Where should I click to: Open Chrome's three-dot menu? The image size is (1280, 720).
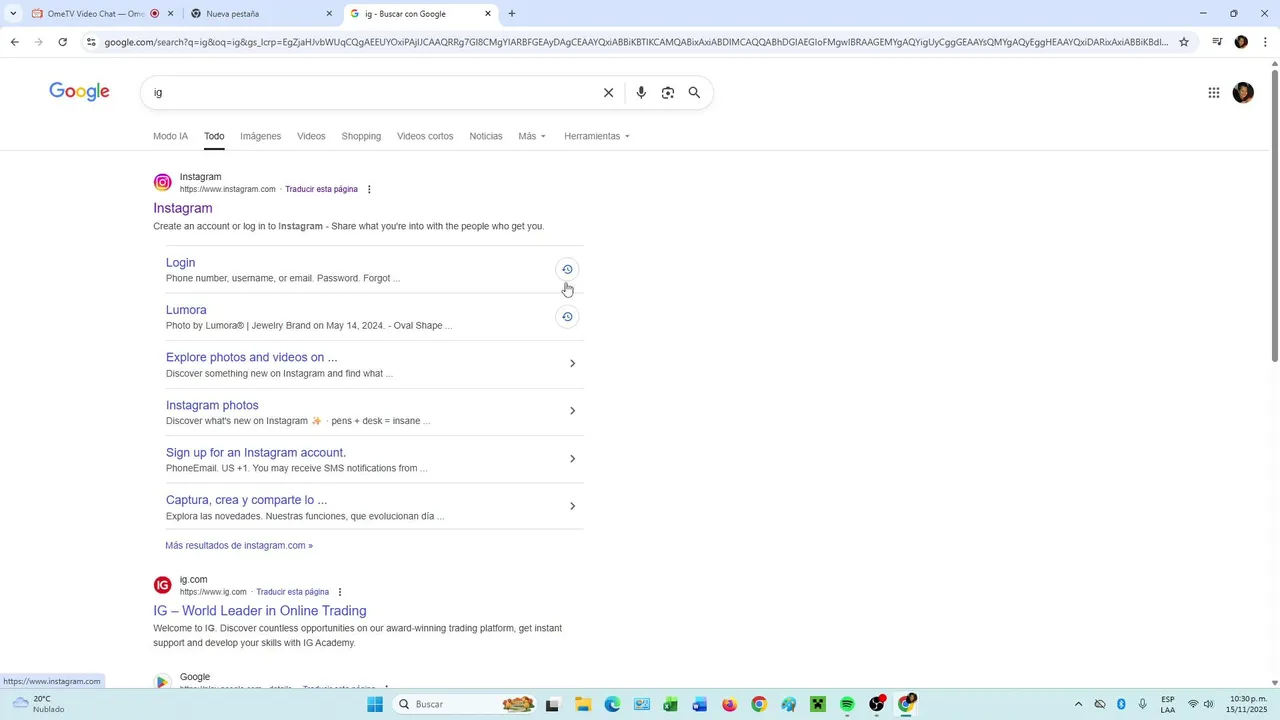coord(1265,42)
